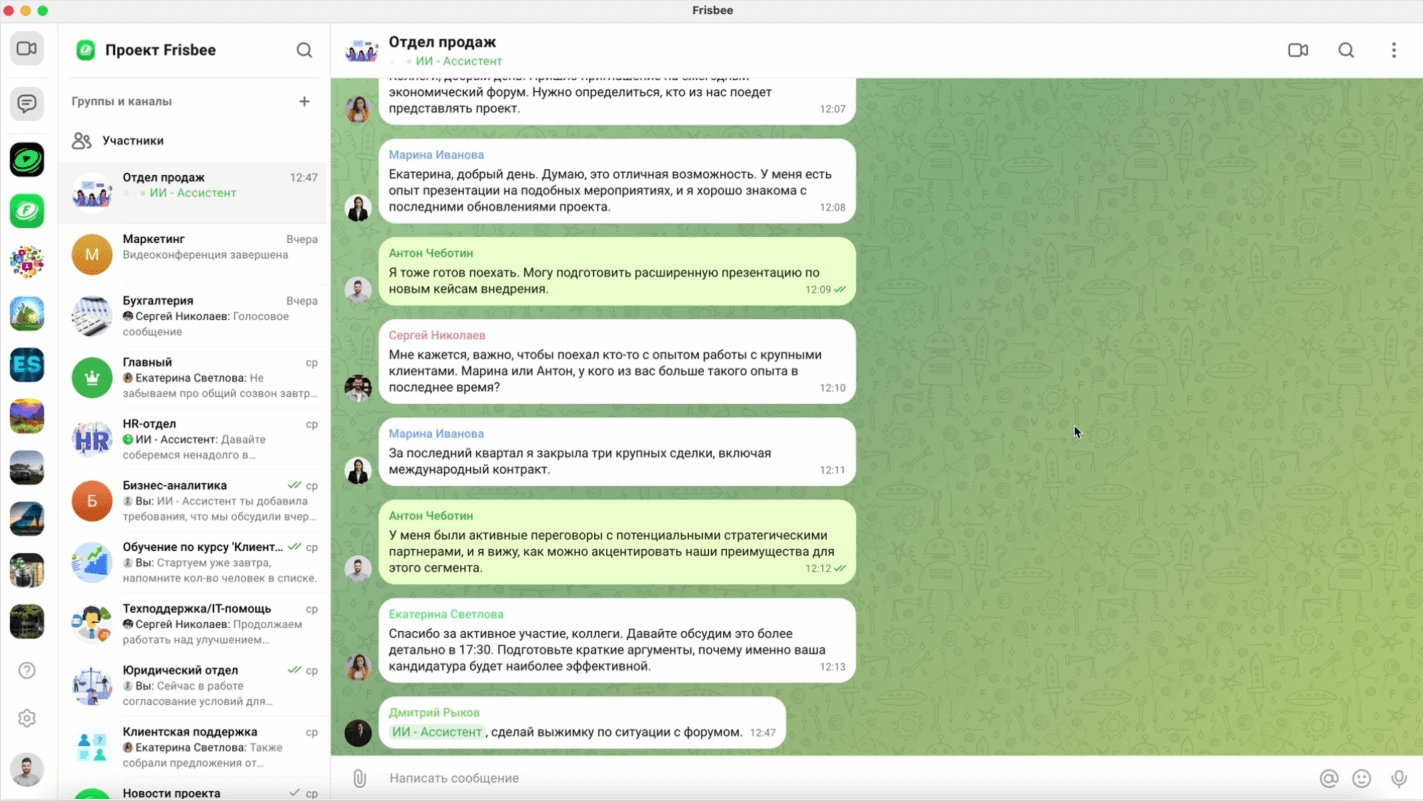Open the help question mark icon
The height and width of the screenshot is (801, 1423).
(x=27, y=670)
